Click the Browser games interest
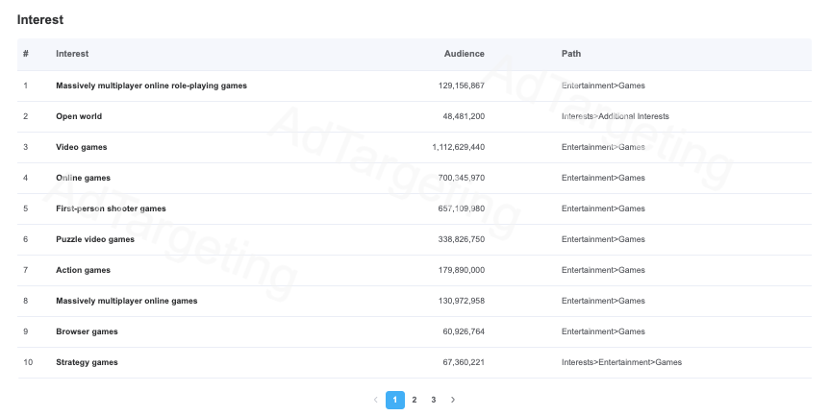The height and width of the screenshot is (416, 830). point(87,332)
